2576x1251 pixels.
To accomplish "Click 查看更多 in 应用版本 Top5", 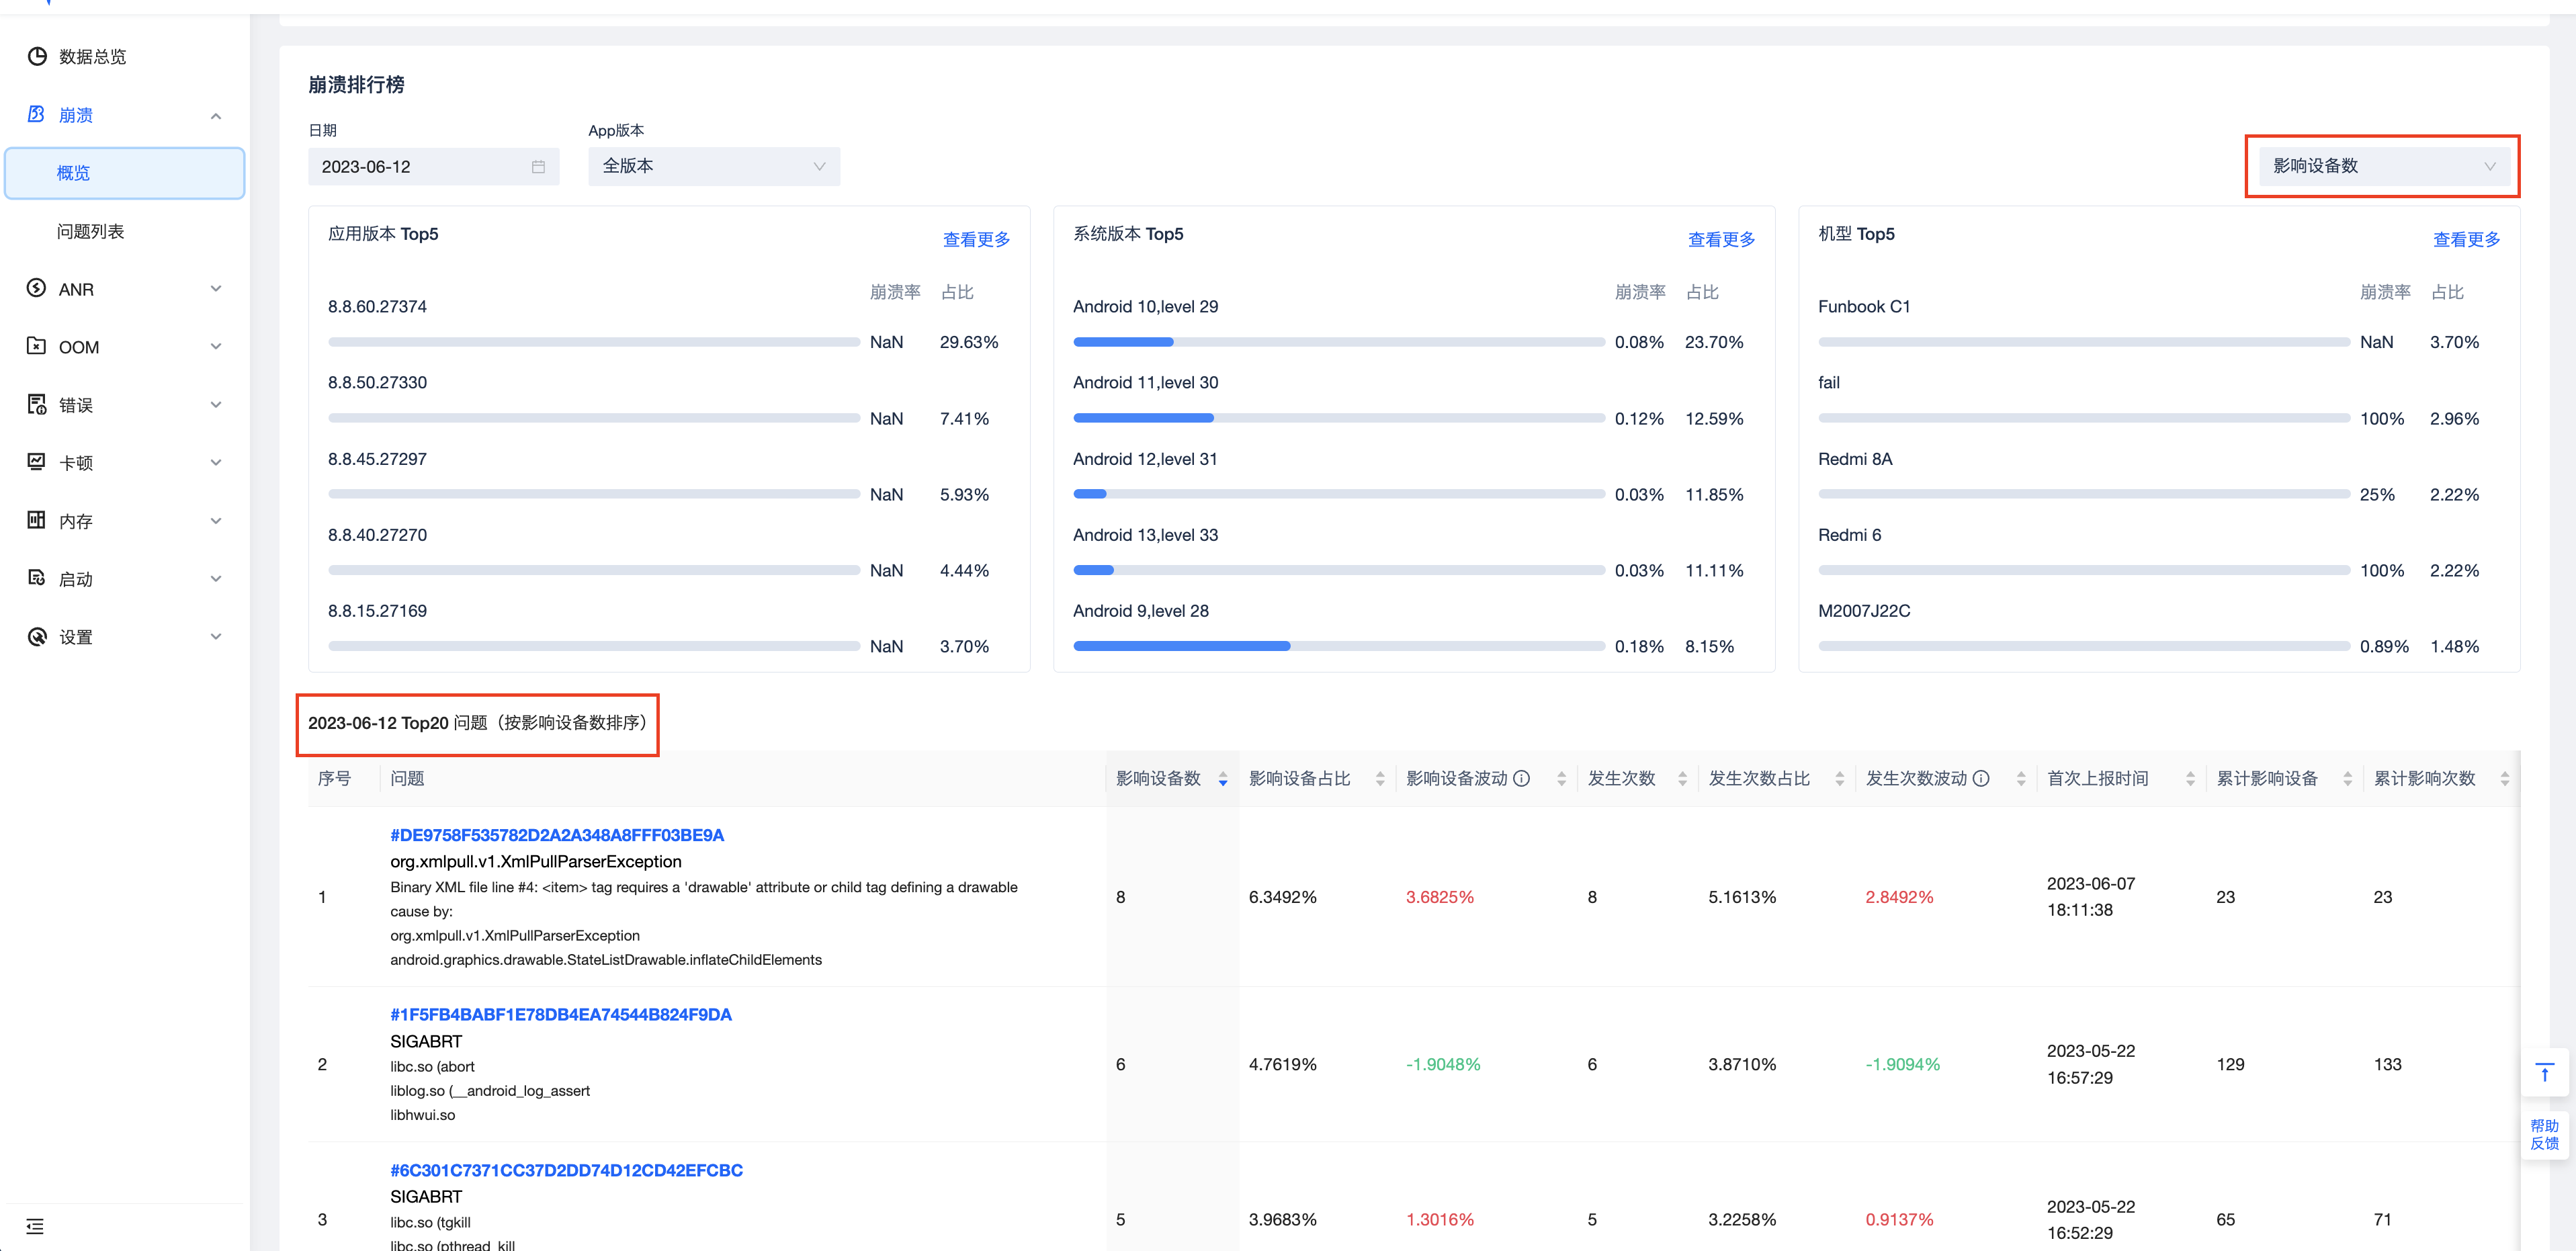I will point(976,239).
